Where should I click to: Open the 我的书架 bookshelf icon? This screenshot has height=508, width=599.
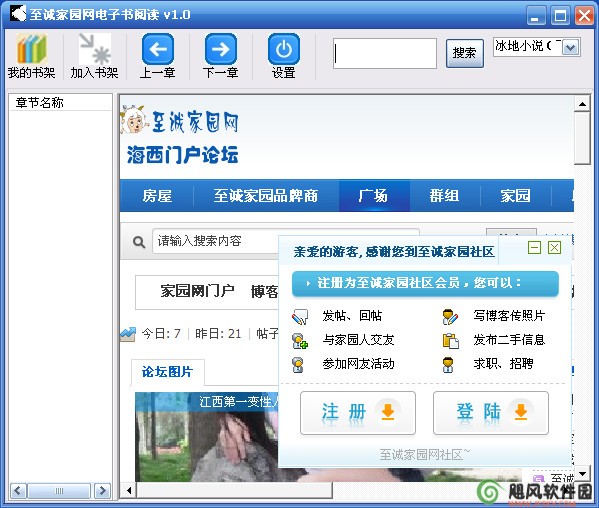[x=32, y=49]
